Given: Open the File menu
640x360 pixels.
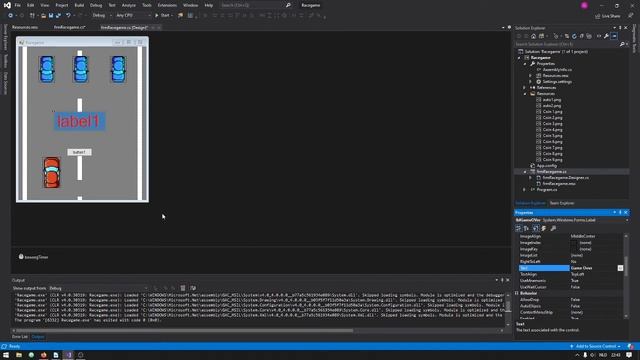Looking at the screenshot, I should coord(17,5).
